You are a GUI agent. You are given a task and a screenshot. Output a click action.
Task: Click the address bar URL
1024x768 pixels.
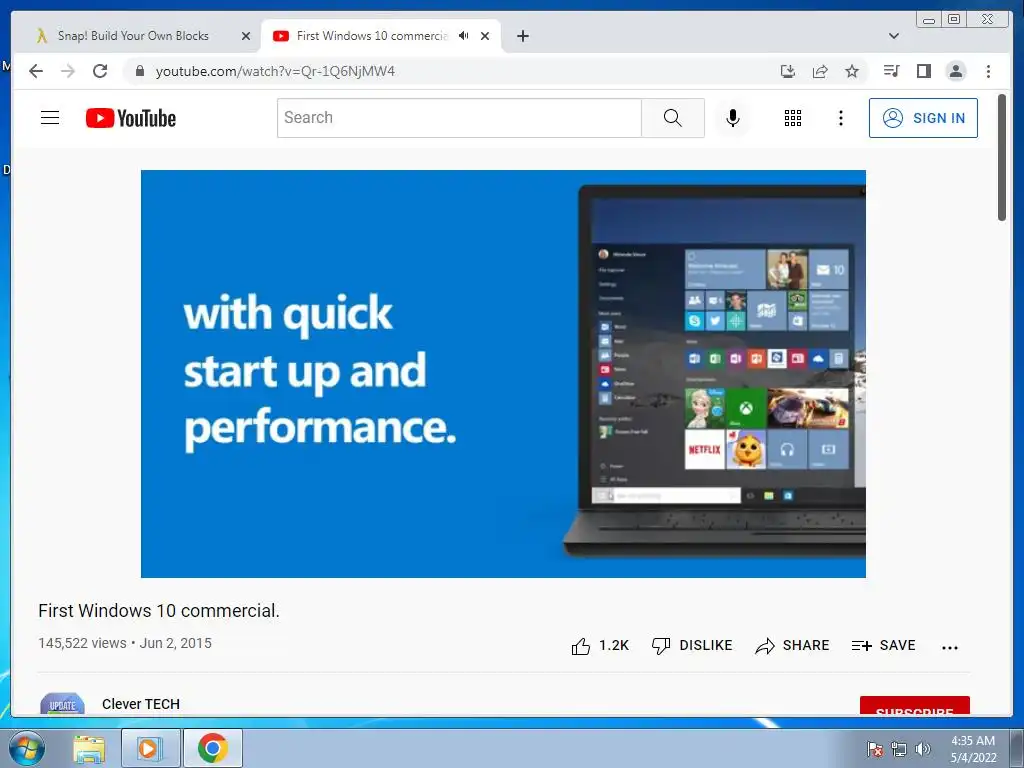(275, 71)
